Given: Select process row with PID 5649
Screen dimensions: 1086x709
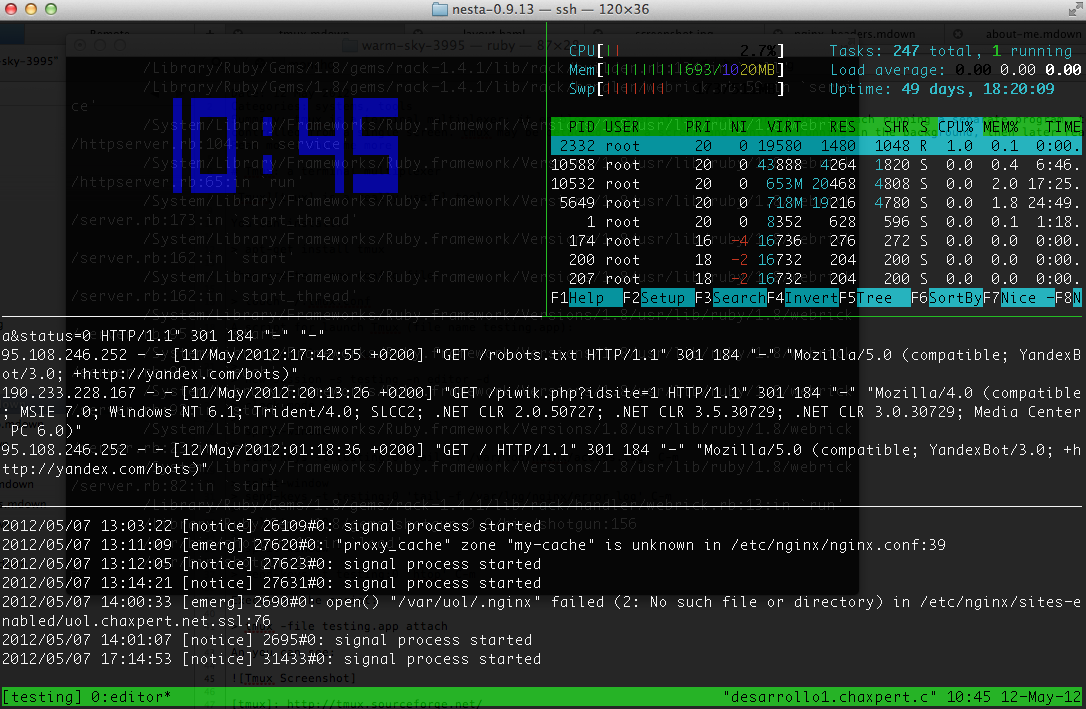Looking at the screenshot, I should (x=816, y=203).
